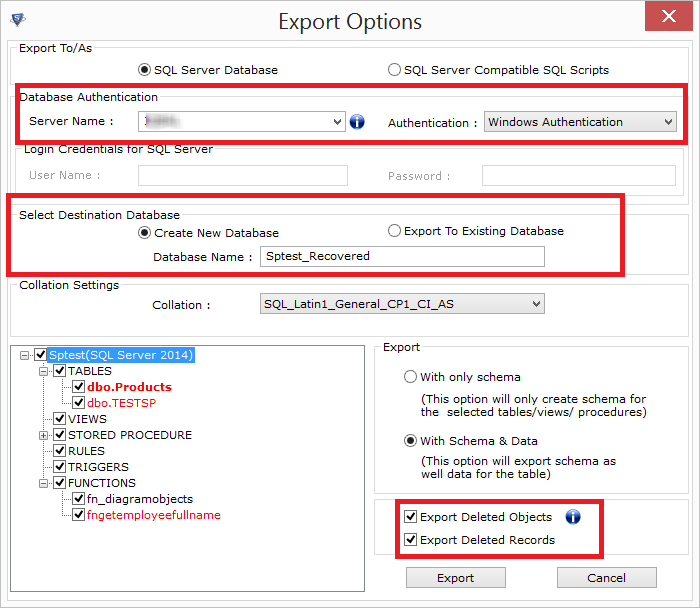Expand the STORED PROCEDURE tree node

pos(43,435)
